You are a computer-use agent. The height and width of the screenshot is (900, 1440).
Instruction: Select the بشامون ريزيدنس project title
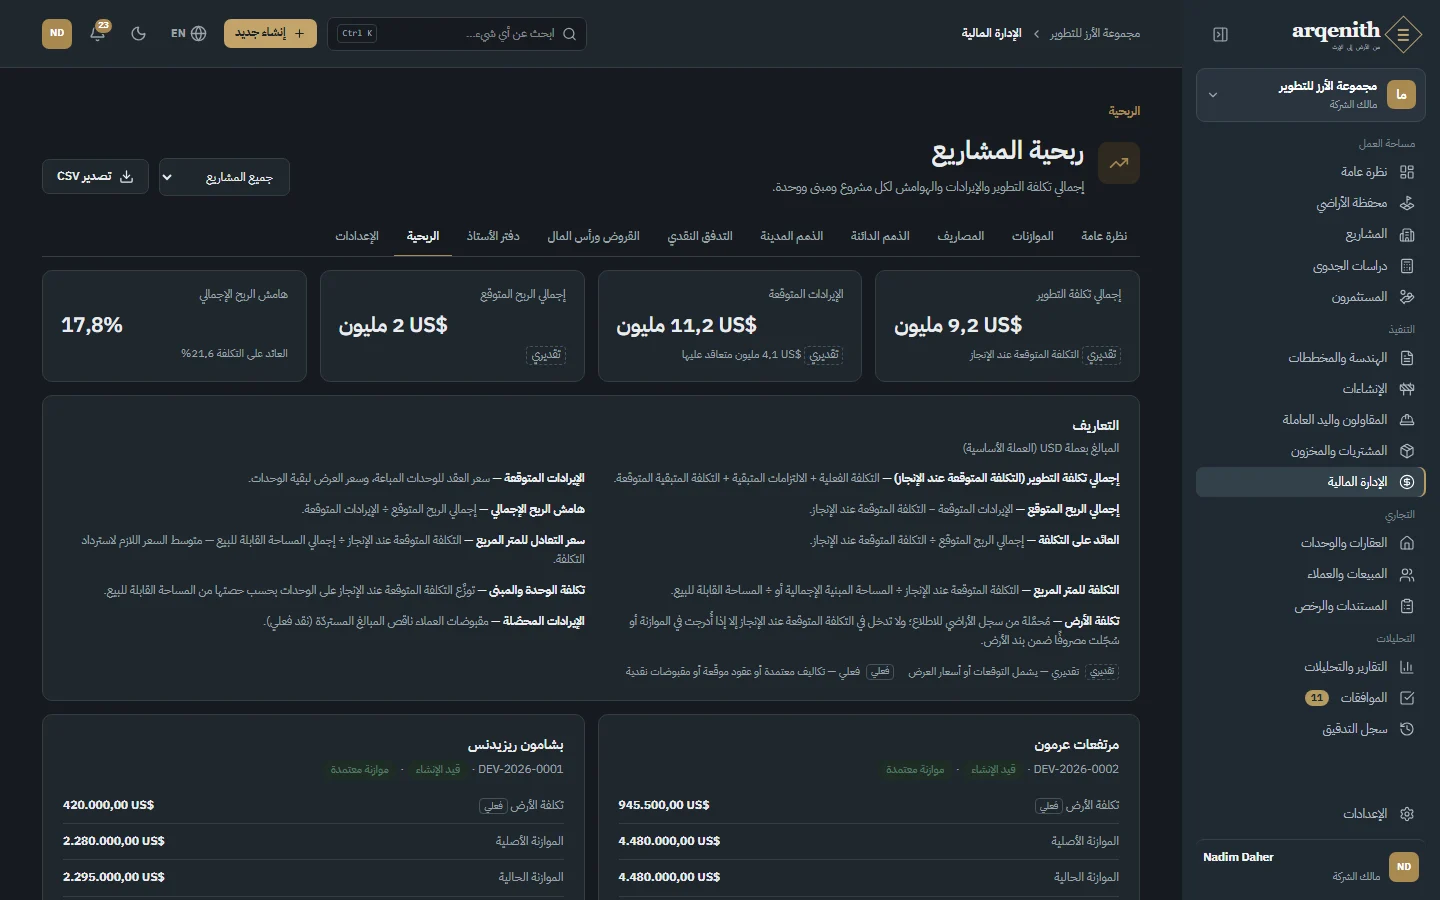click(x=516, y=745)
